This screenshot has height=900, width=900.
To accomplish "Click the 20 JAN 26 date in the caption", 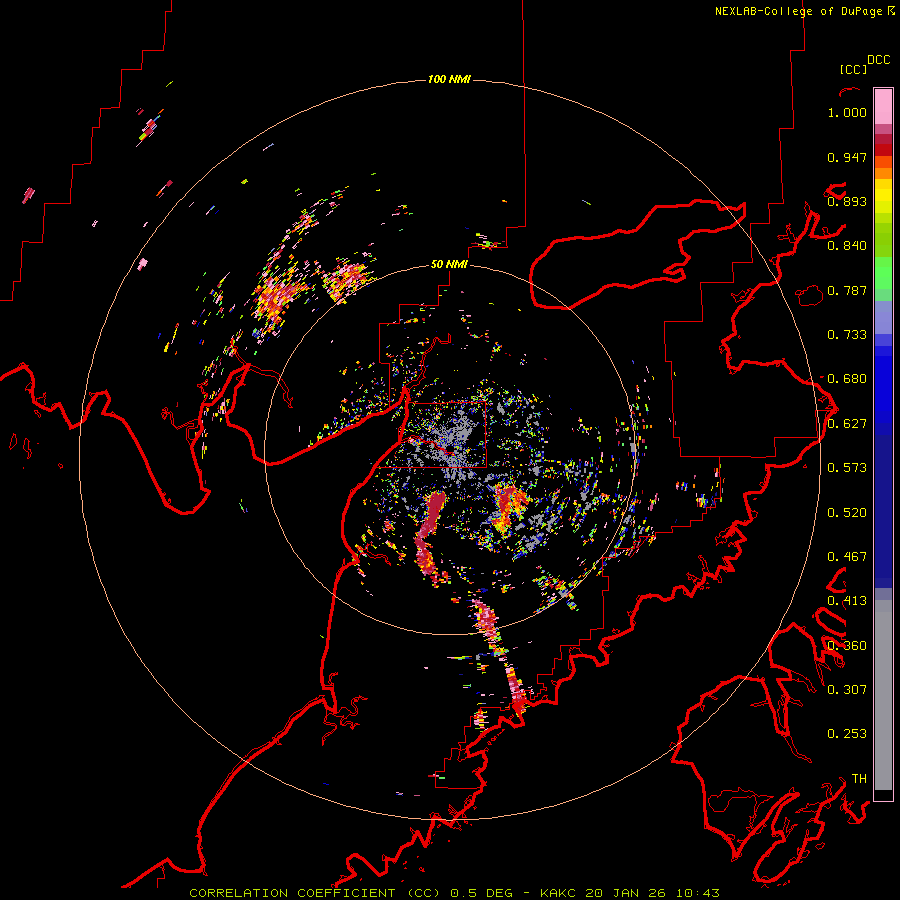I will coord(626,893).
